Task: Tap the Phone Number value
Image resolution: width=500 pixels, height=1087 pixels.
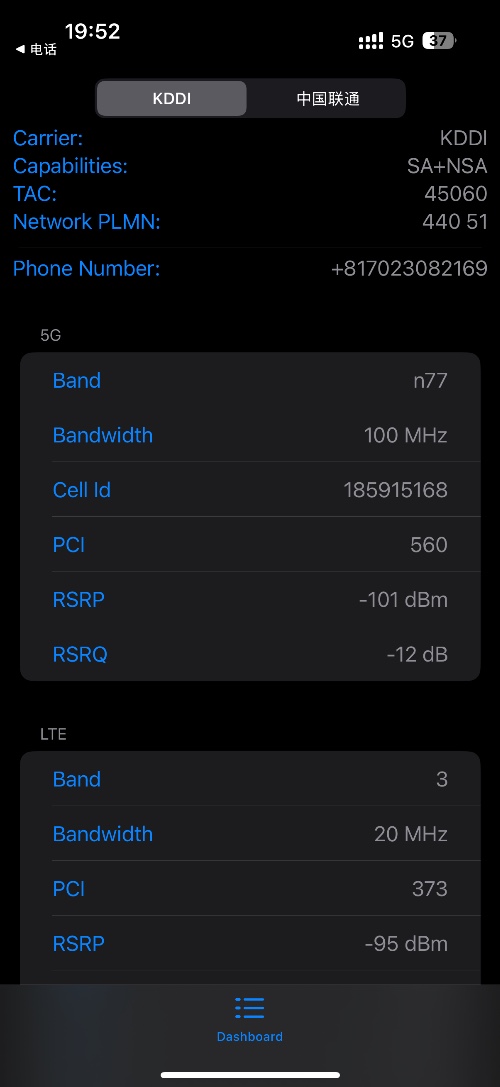Action: click(409, 269)
